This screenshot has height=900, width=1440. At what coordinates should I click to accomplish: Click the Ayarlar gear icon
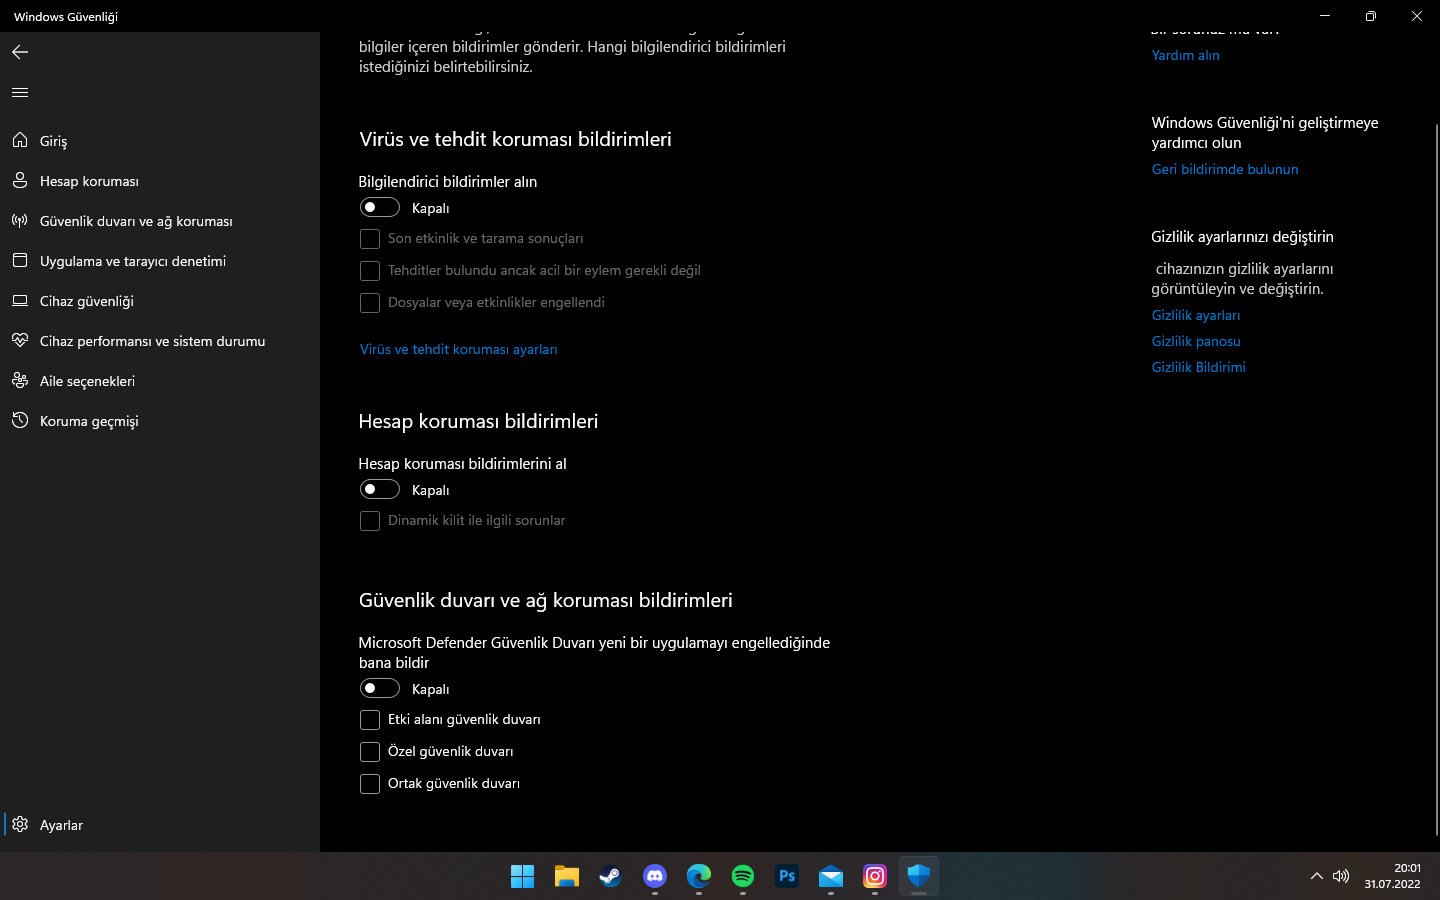coord(20,825)
